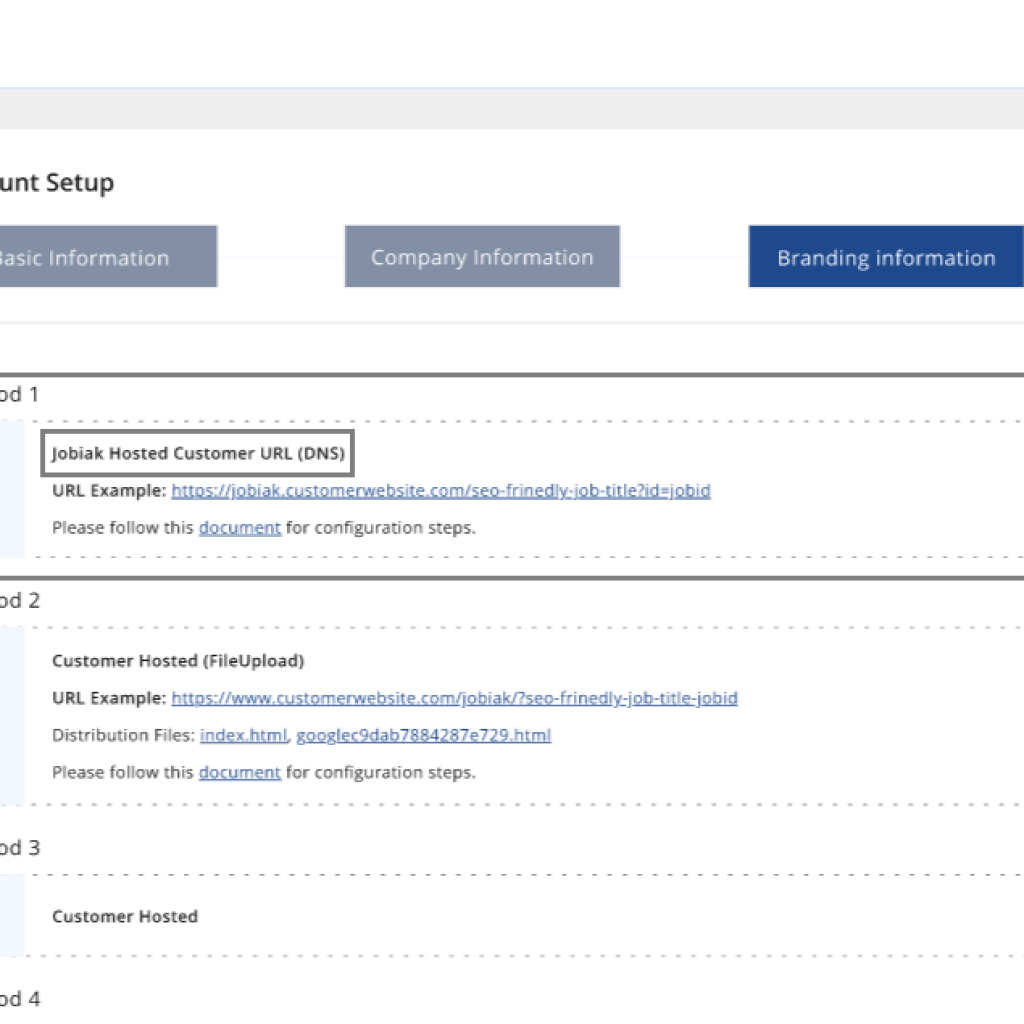
Task: Open the configuration document link under Method 2
Action: [240, 773]
